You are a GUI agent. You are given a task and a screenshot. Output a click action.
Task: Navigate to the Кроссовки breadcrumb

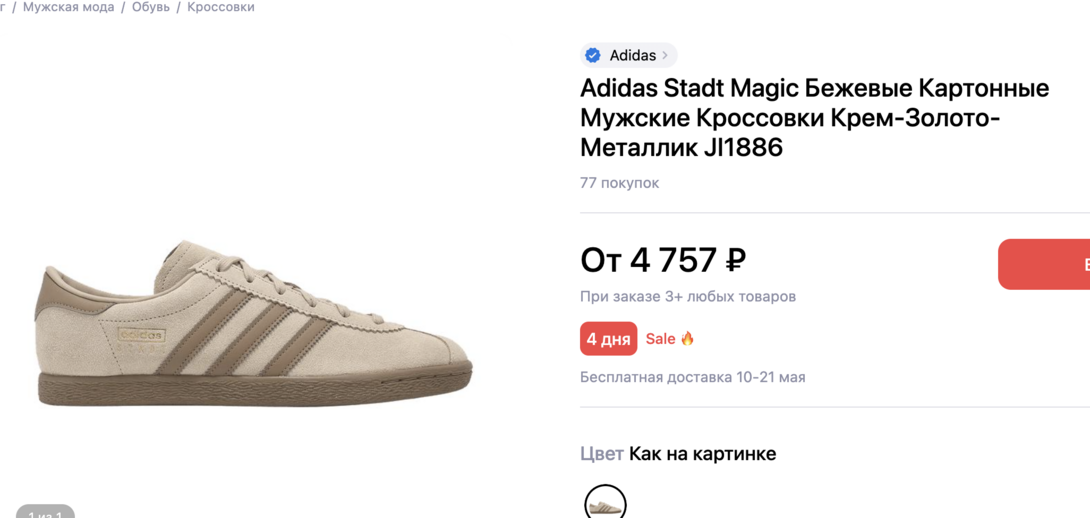221,7
